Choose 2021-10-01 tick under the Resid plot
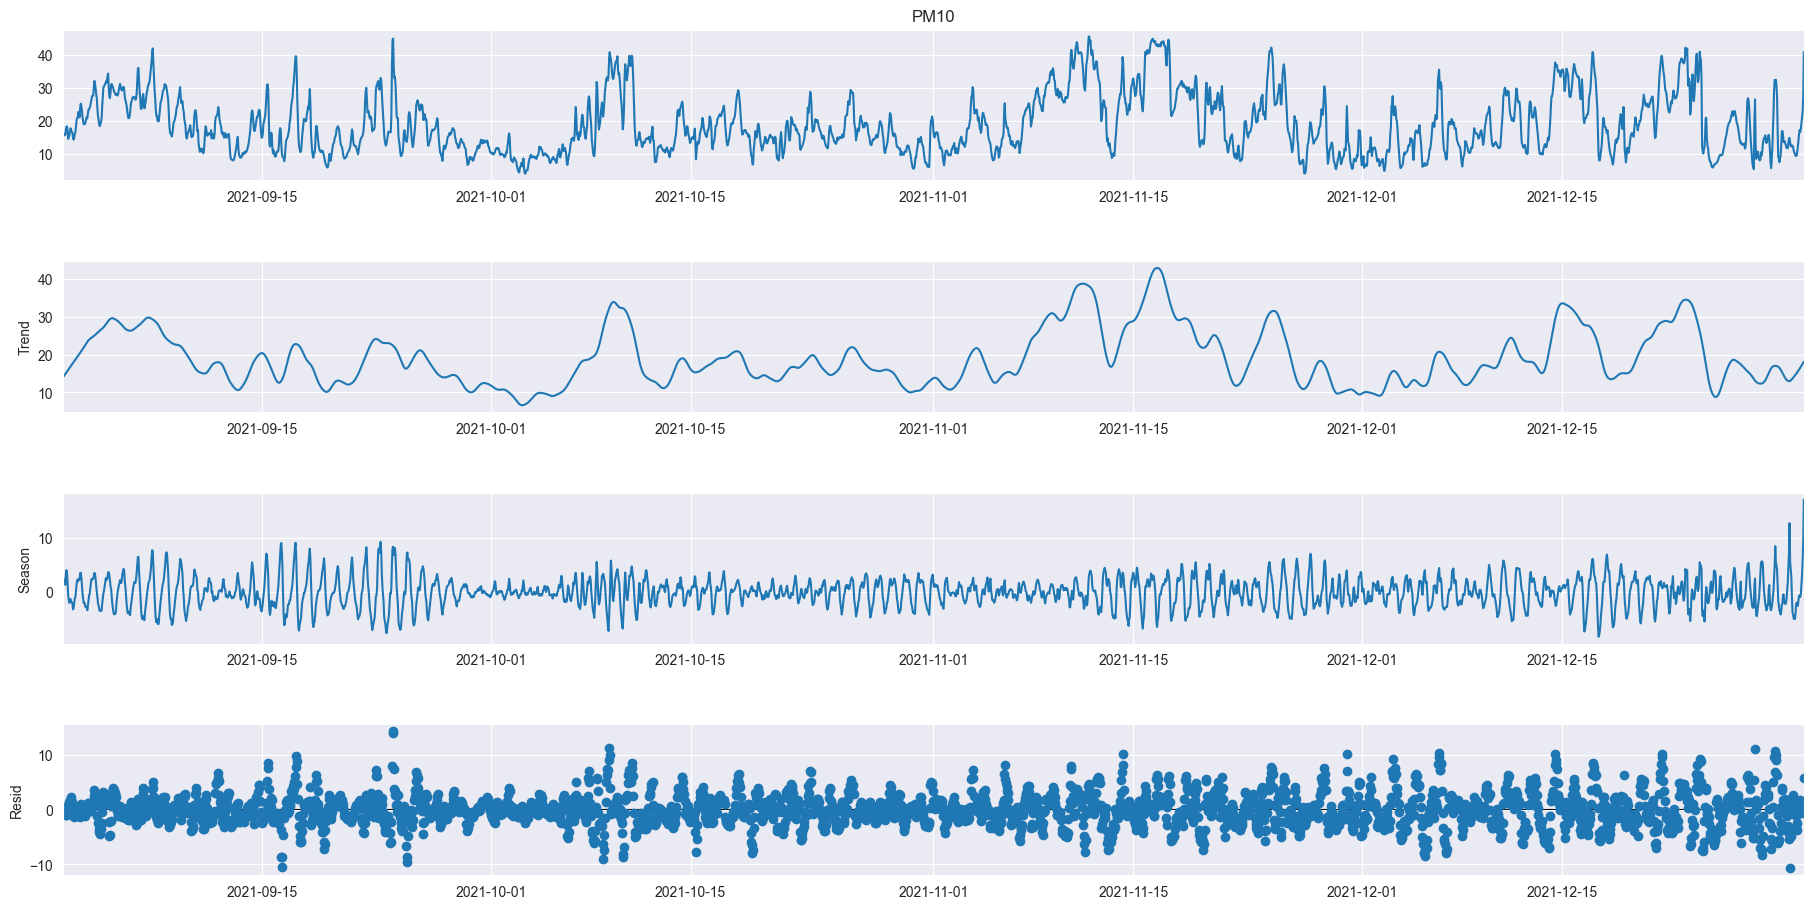This screenshot has width=1813, height=909. [491, 892]
